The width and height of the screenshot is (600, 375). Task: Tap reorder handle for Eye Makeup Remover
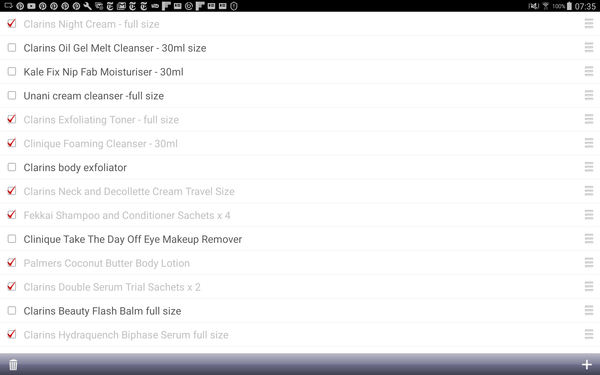[x=589, y=239]
